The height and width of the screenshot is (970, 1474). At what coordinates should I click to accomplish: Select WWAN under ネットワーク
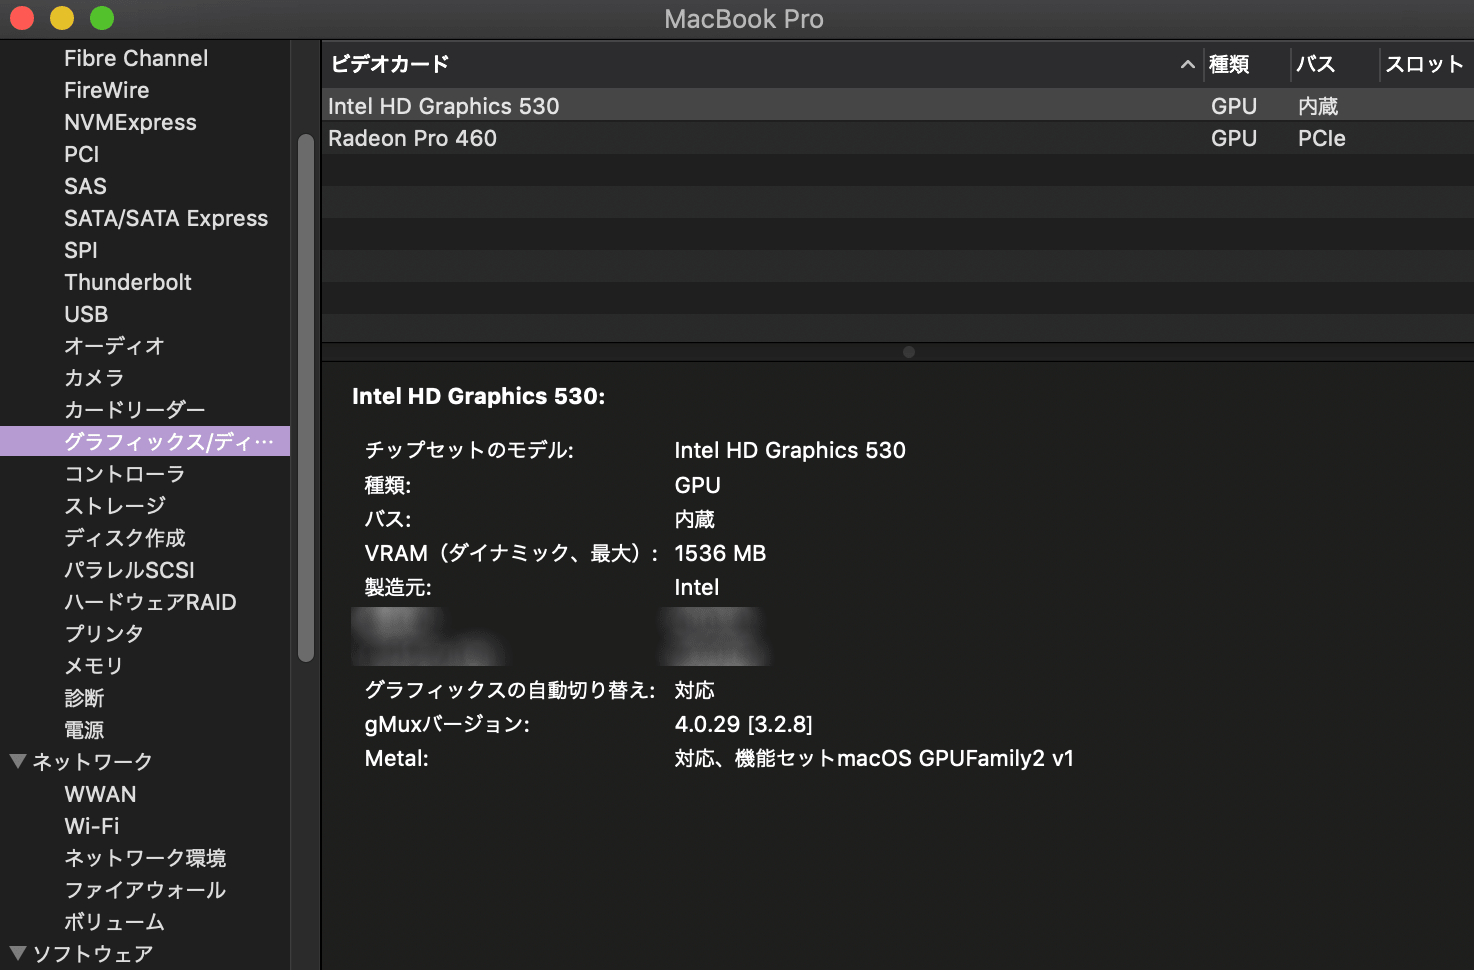point(100,794)
